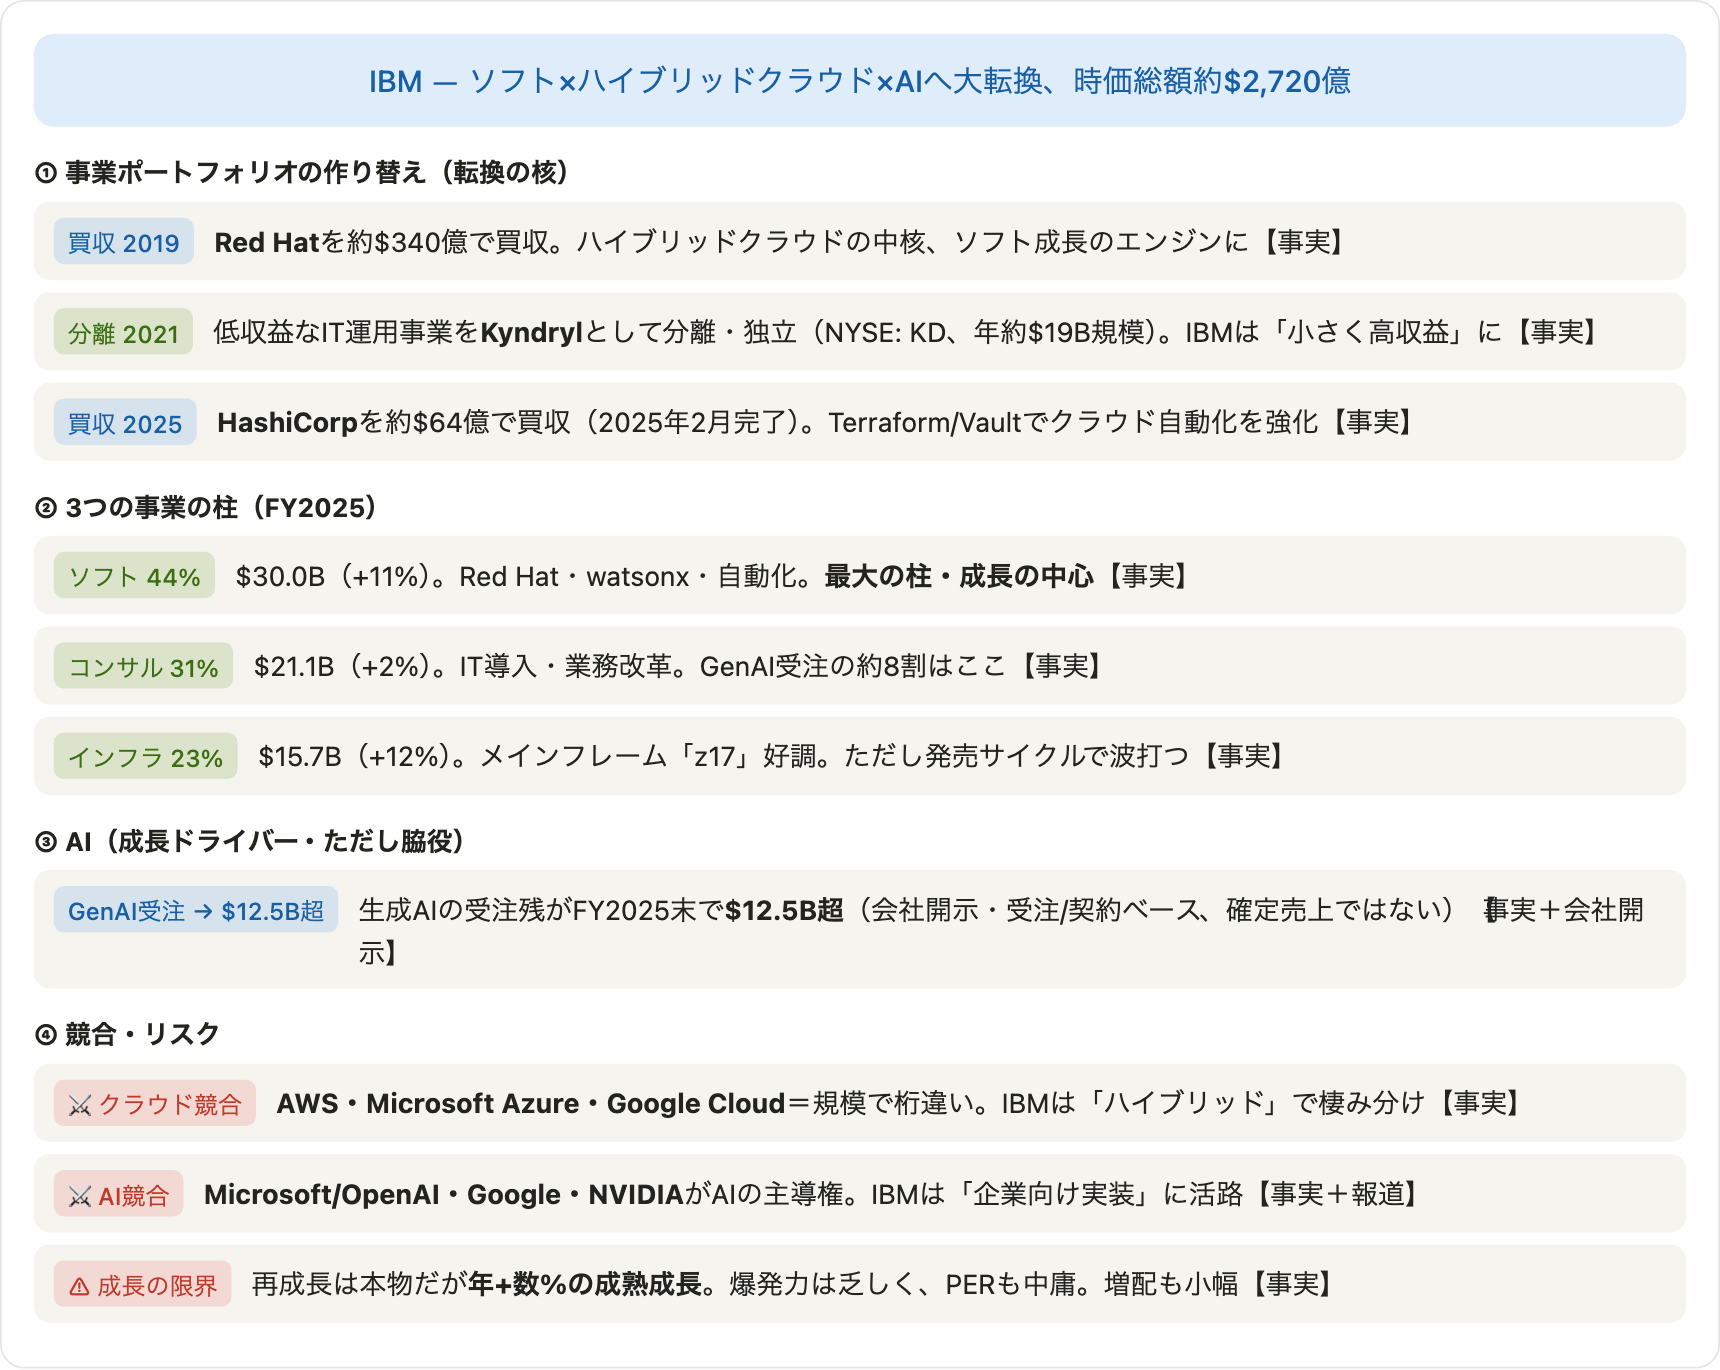Click the 買収 2025 tag
This screenshot has height=1370, width=1720.
tap(125, 423)
